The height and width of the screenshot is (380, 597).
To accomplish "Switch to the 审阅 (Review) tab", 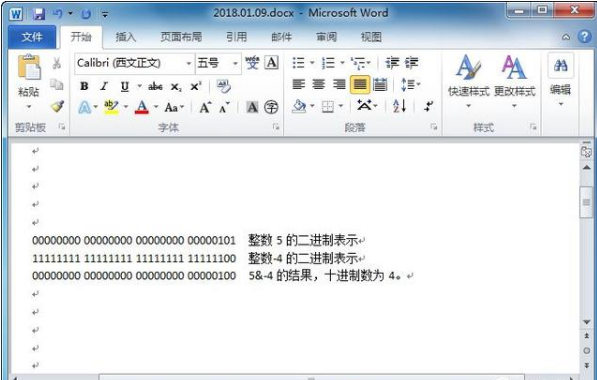I will (326, 37).
